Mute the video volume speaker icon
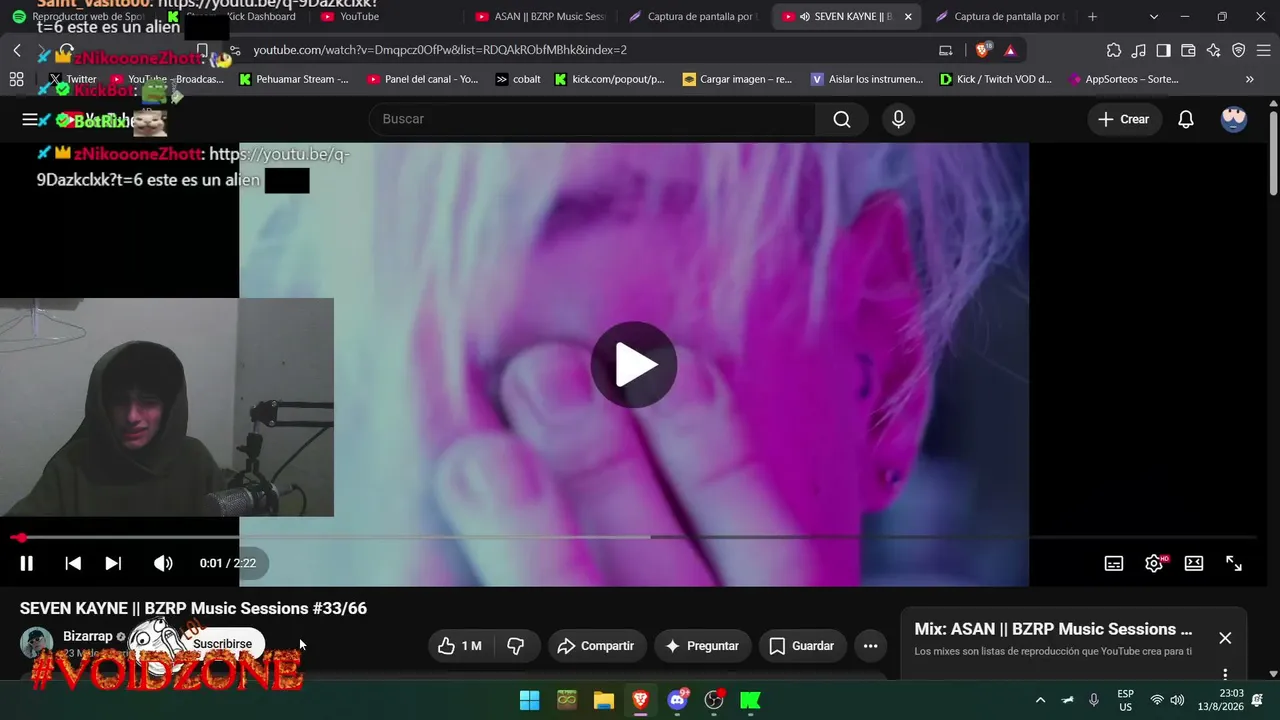Viewport: 1280px width, 720px height. point(162,563)
